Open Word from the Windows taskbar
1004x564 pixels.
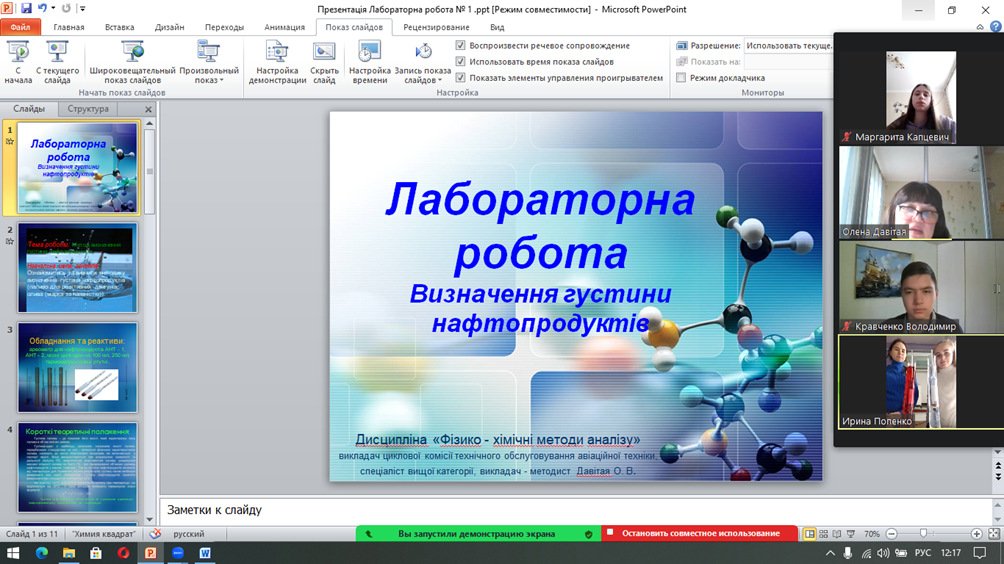(x=205, y=553)
